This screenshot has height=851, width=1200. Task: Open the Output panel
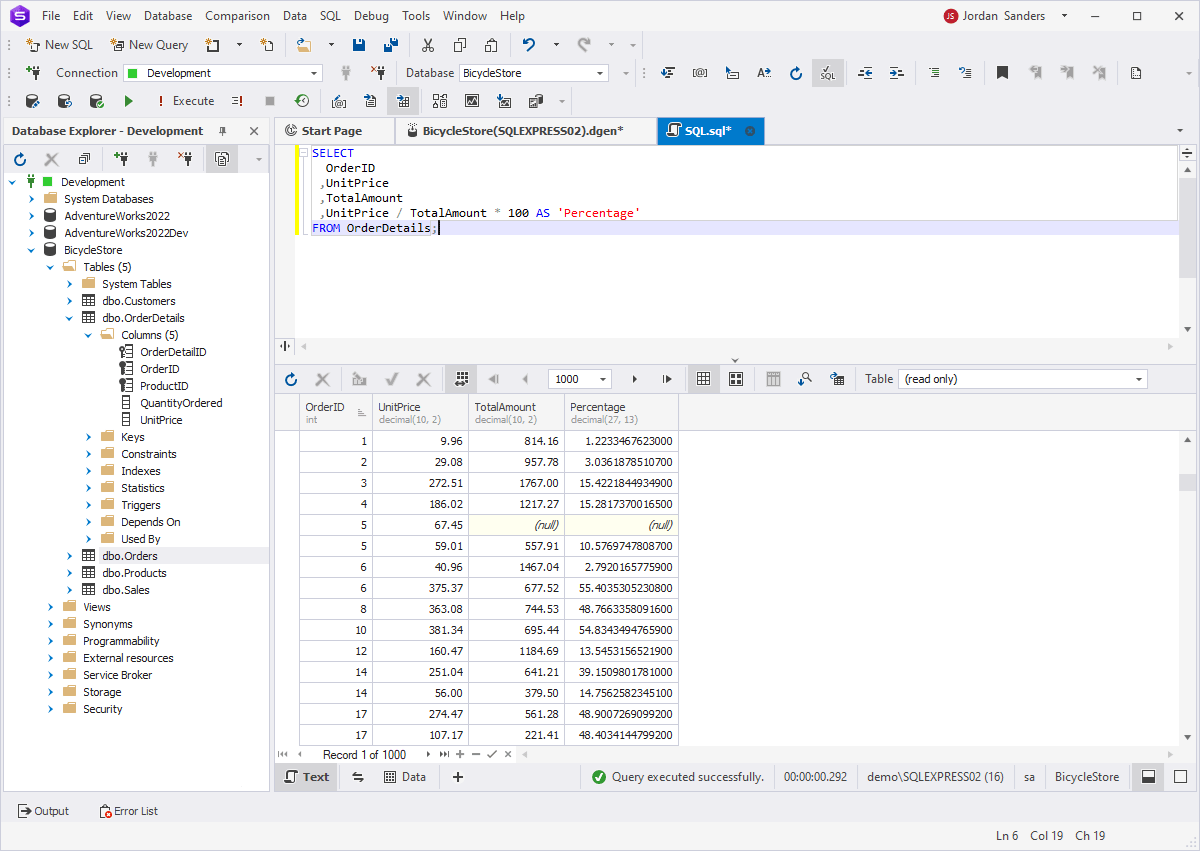[44, 811]
